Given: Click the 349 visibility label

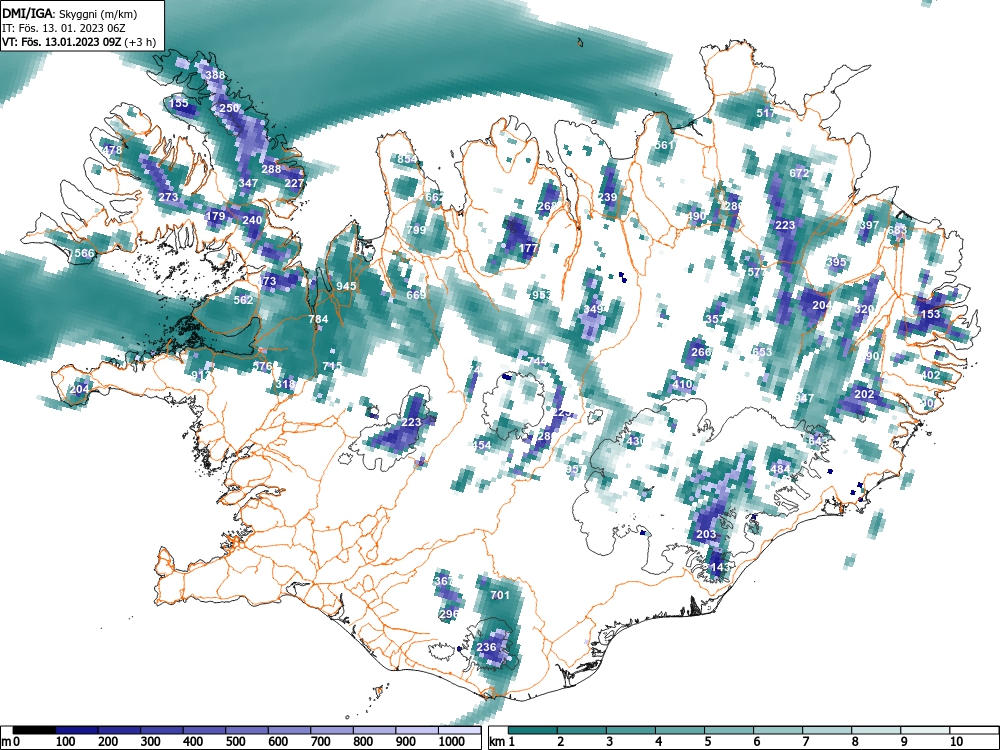Looking at the screenshot, I should coord(594,309).
